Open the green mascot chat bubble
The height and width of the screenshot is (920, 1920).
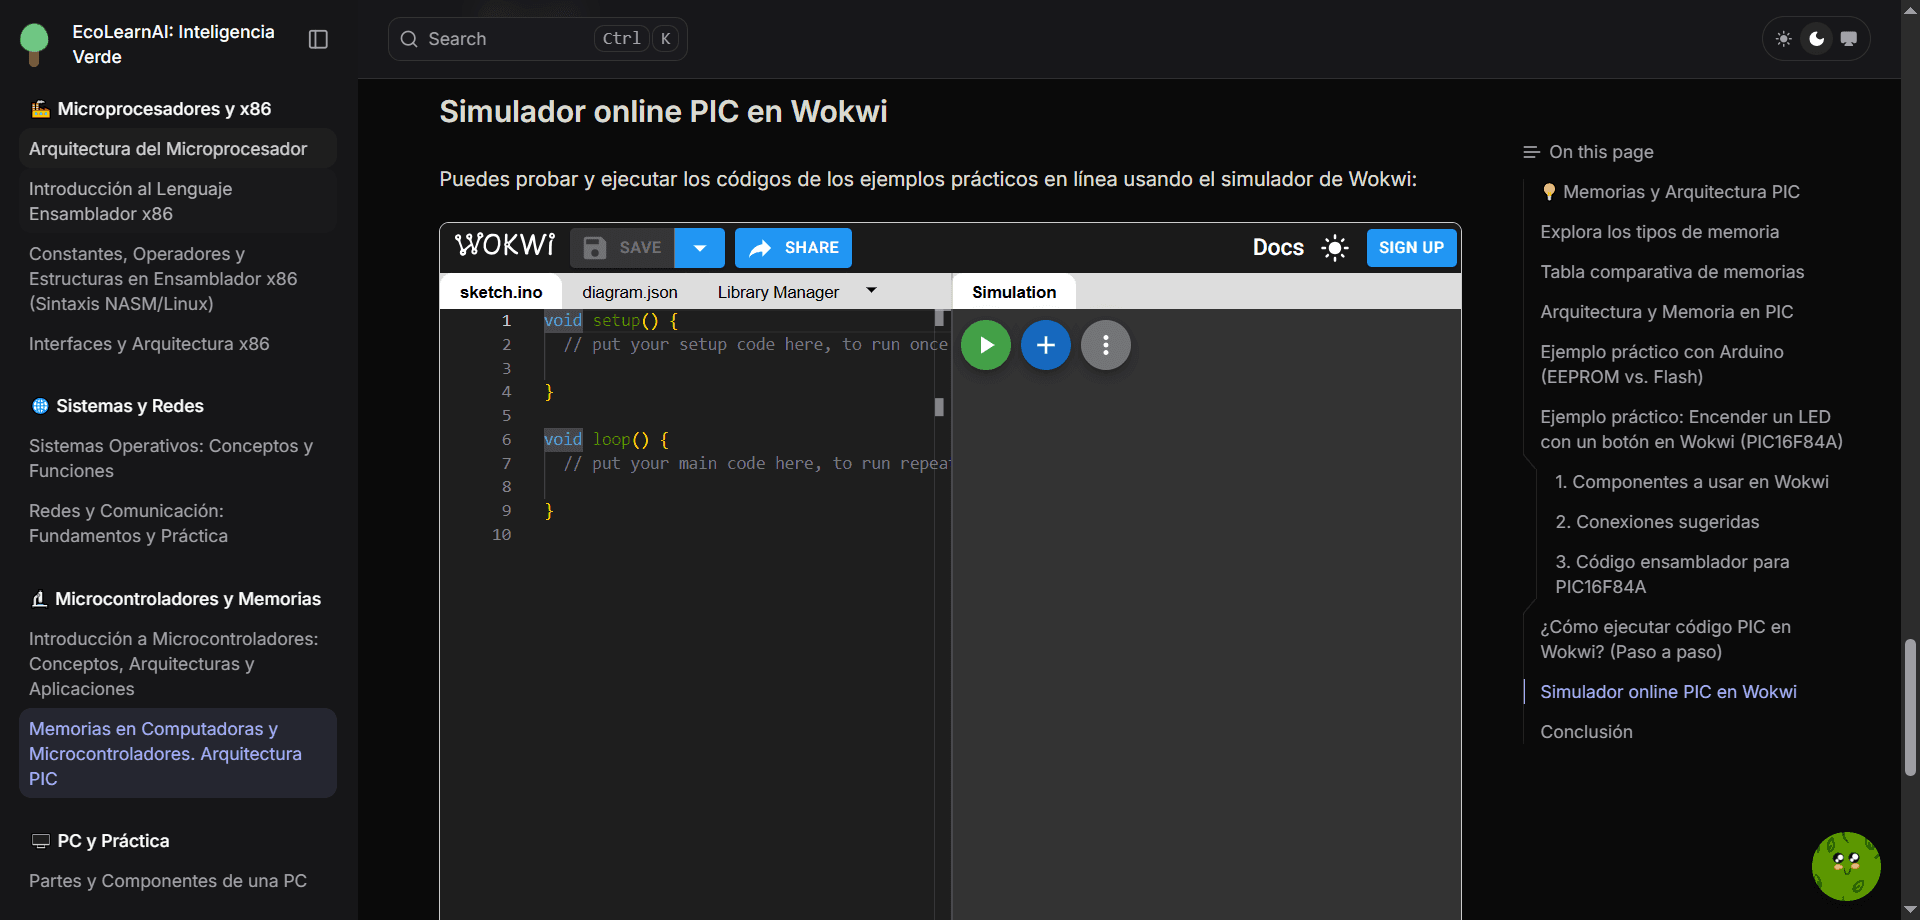1845,865
